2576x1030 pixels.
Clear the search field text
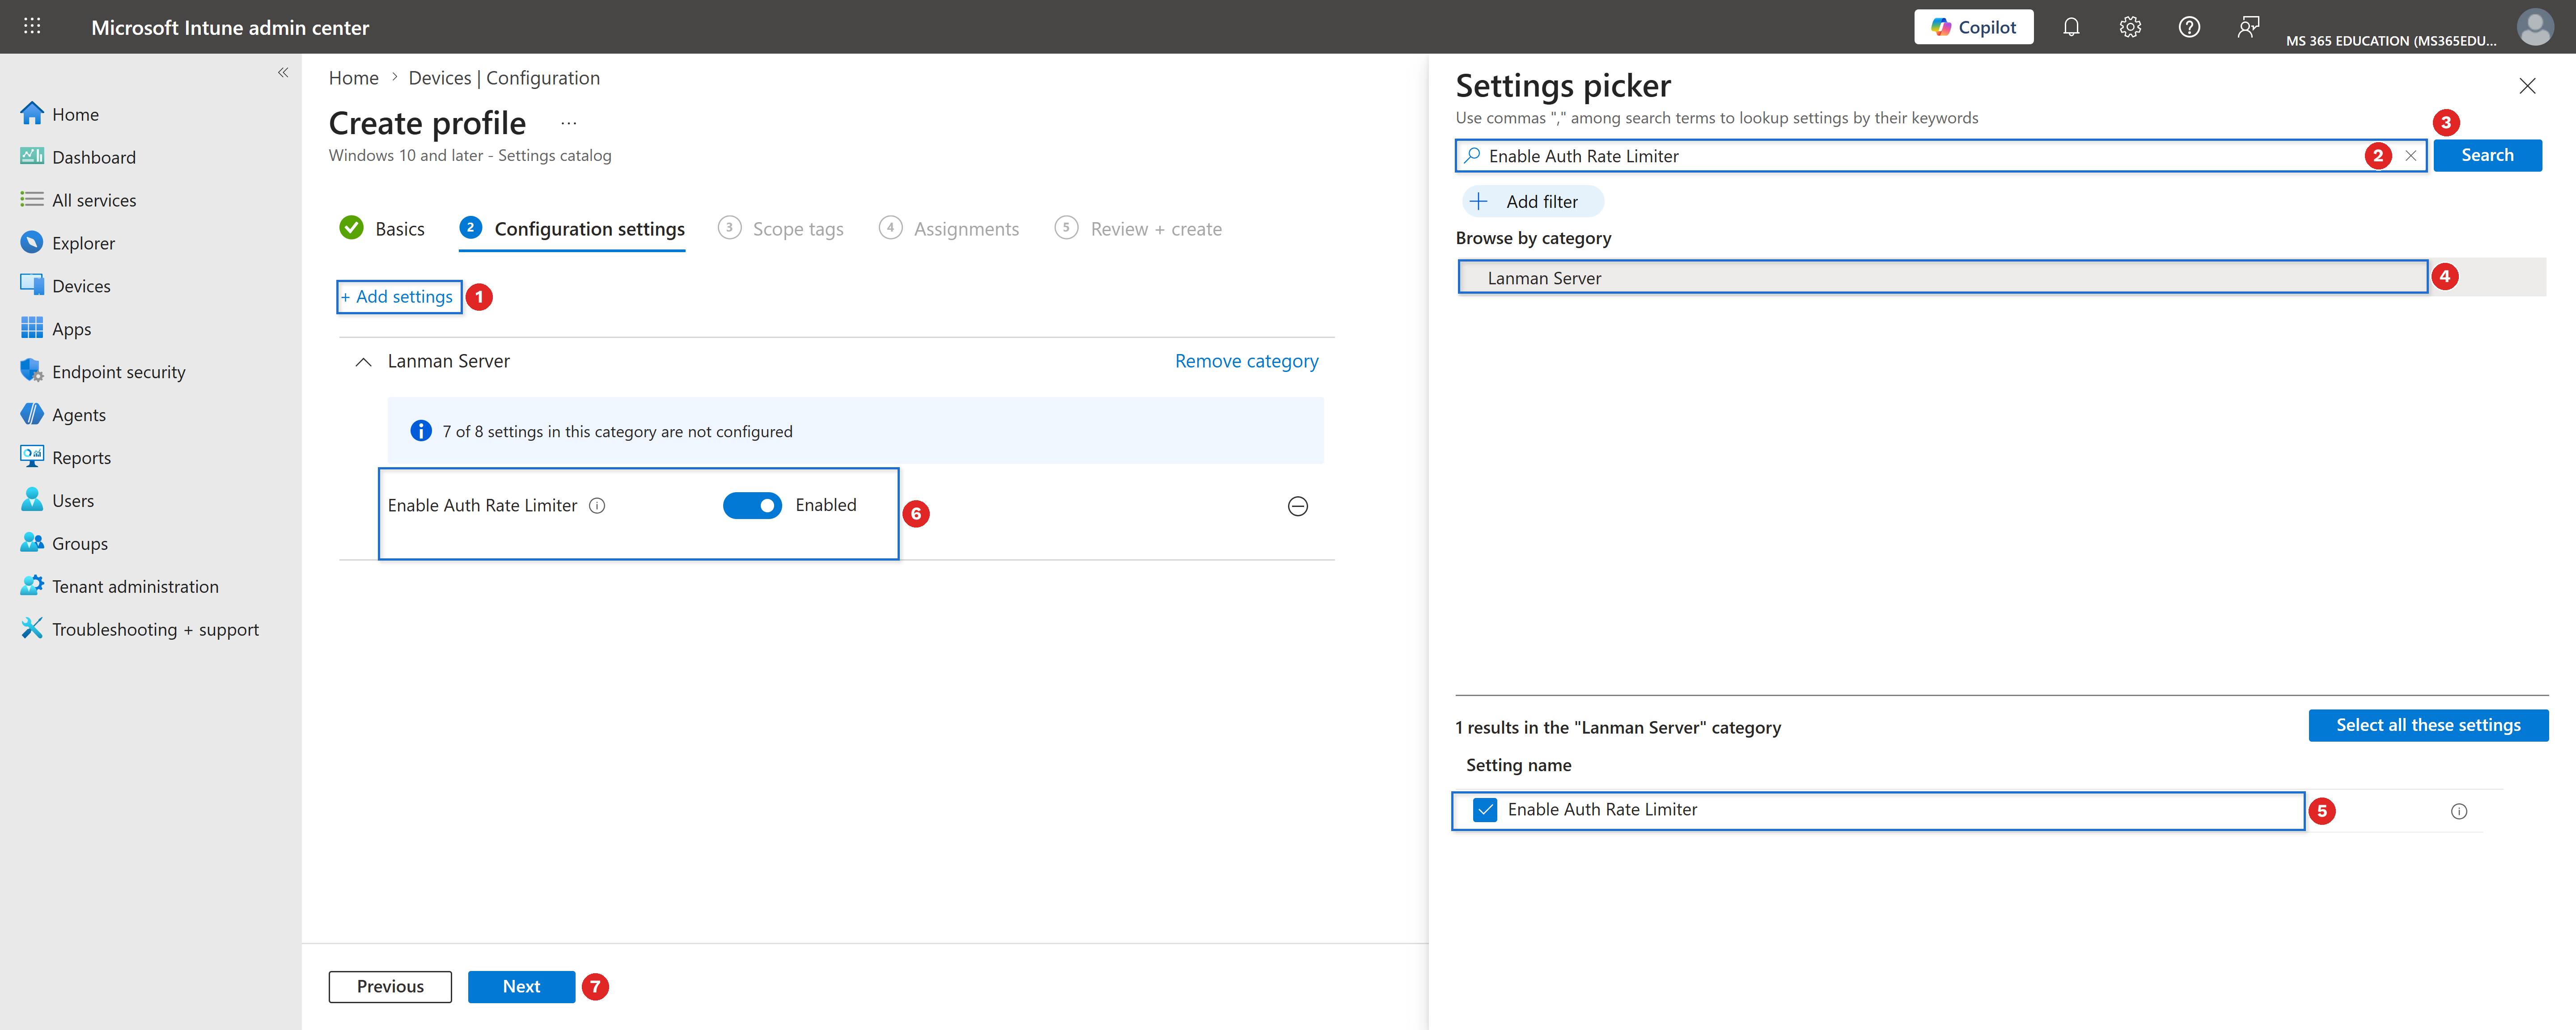pyautogui.click(x=2411, y=156)
